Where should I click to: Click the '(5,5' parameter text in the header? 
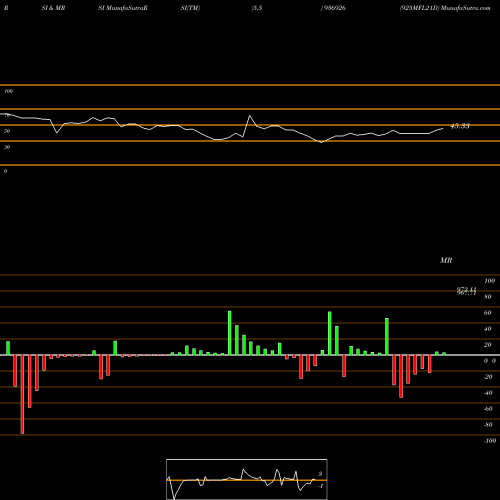256,8
